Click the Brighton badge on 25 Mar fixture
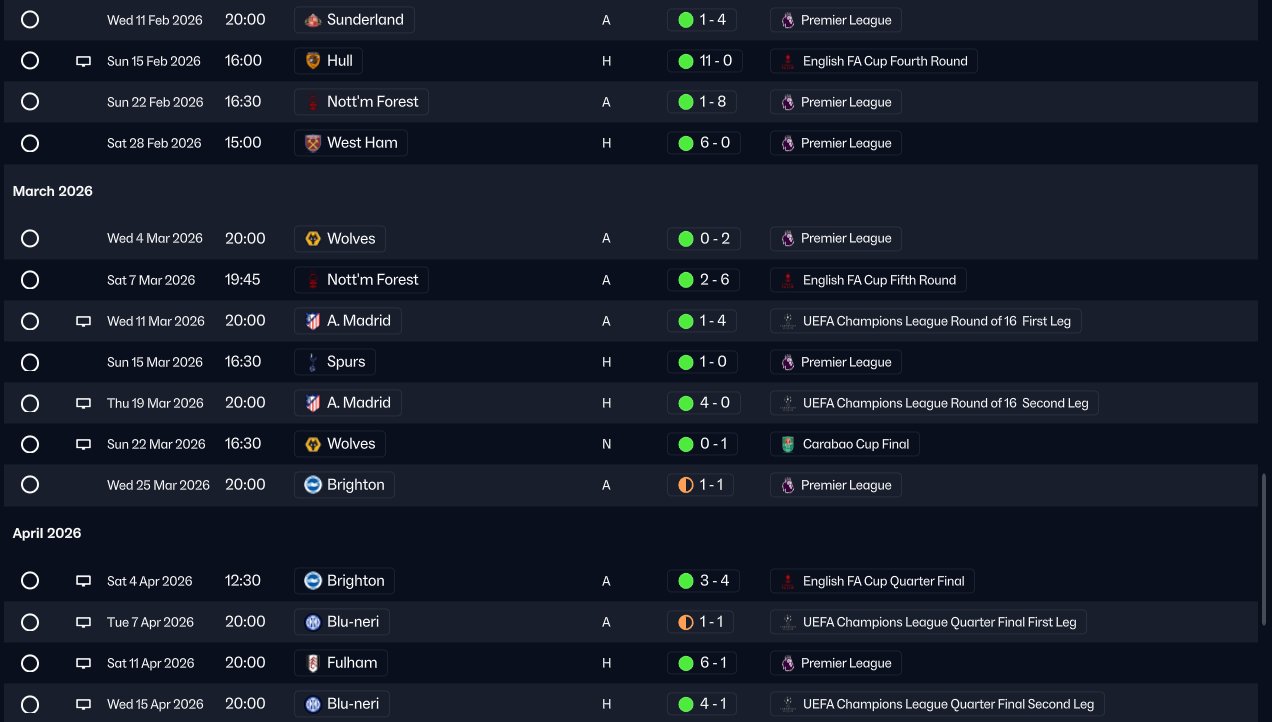The image size is (1272, 722). point(313,485)
